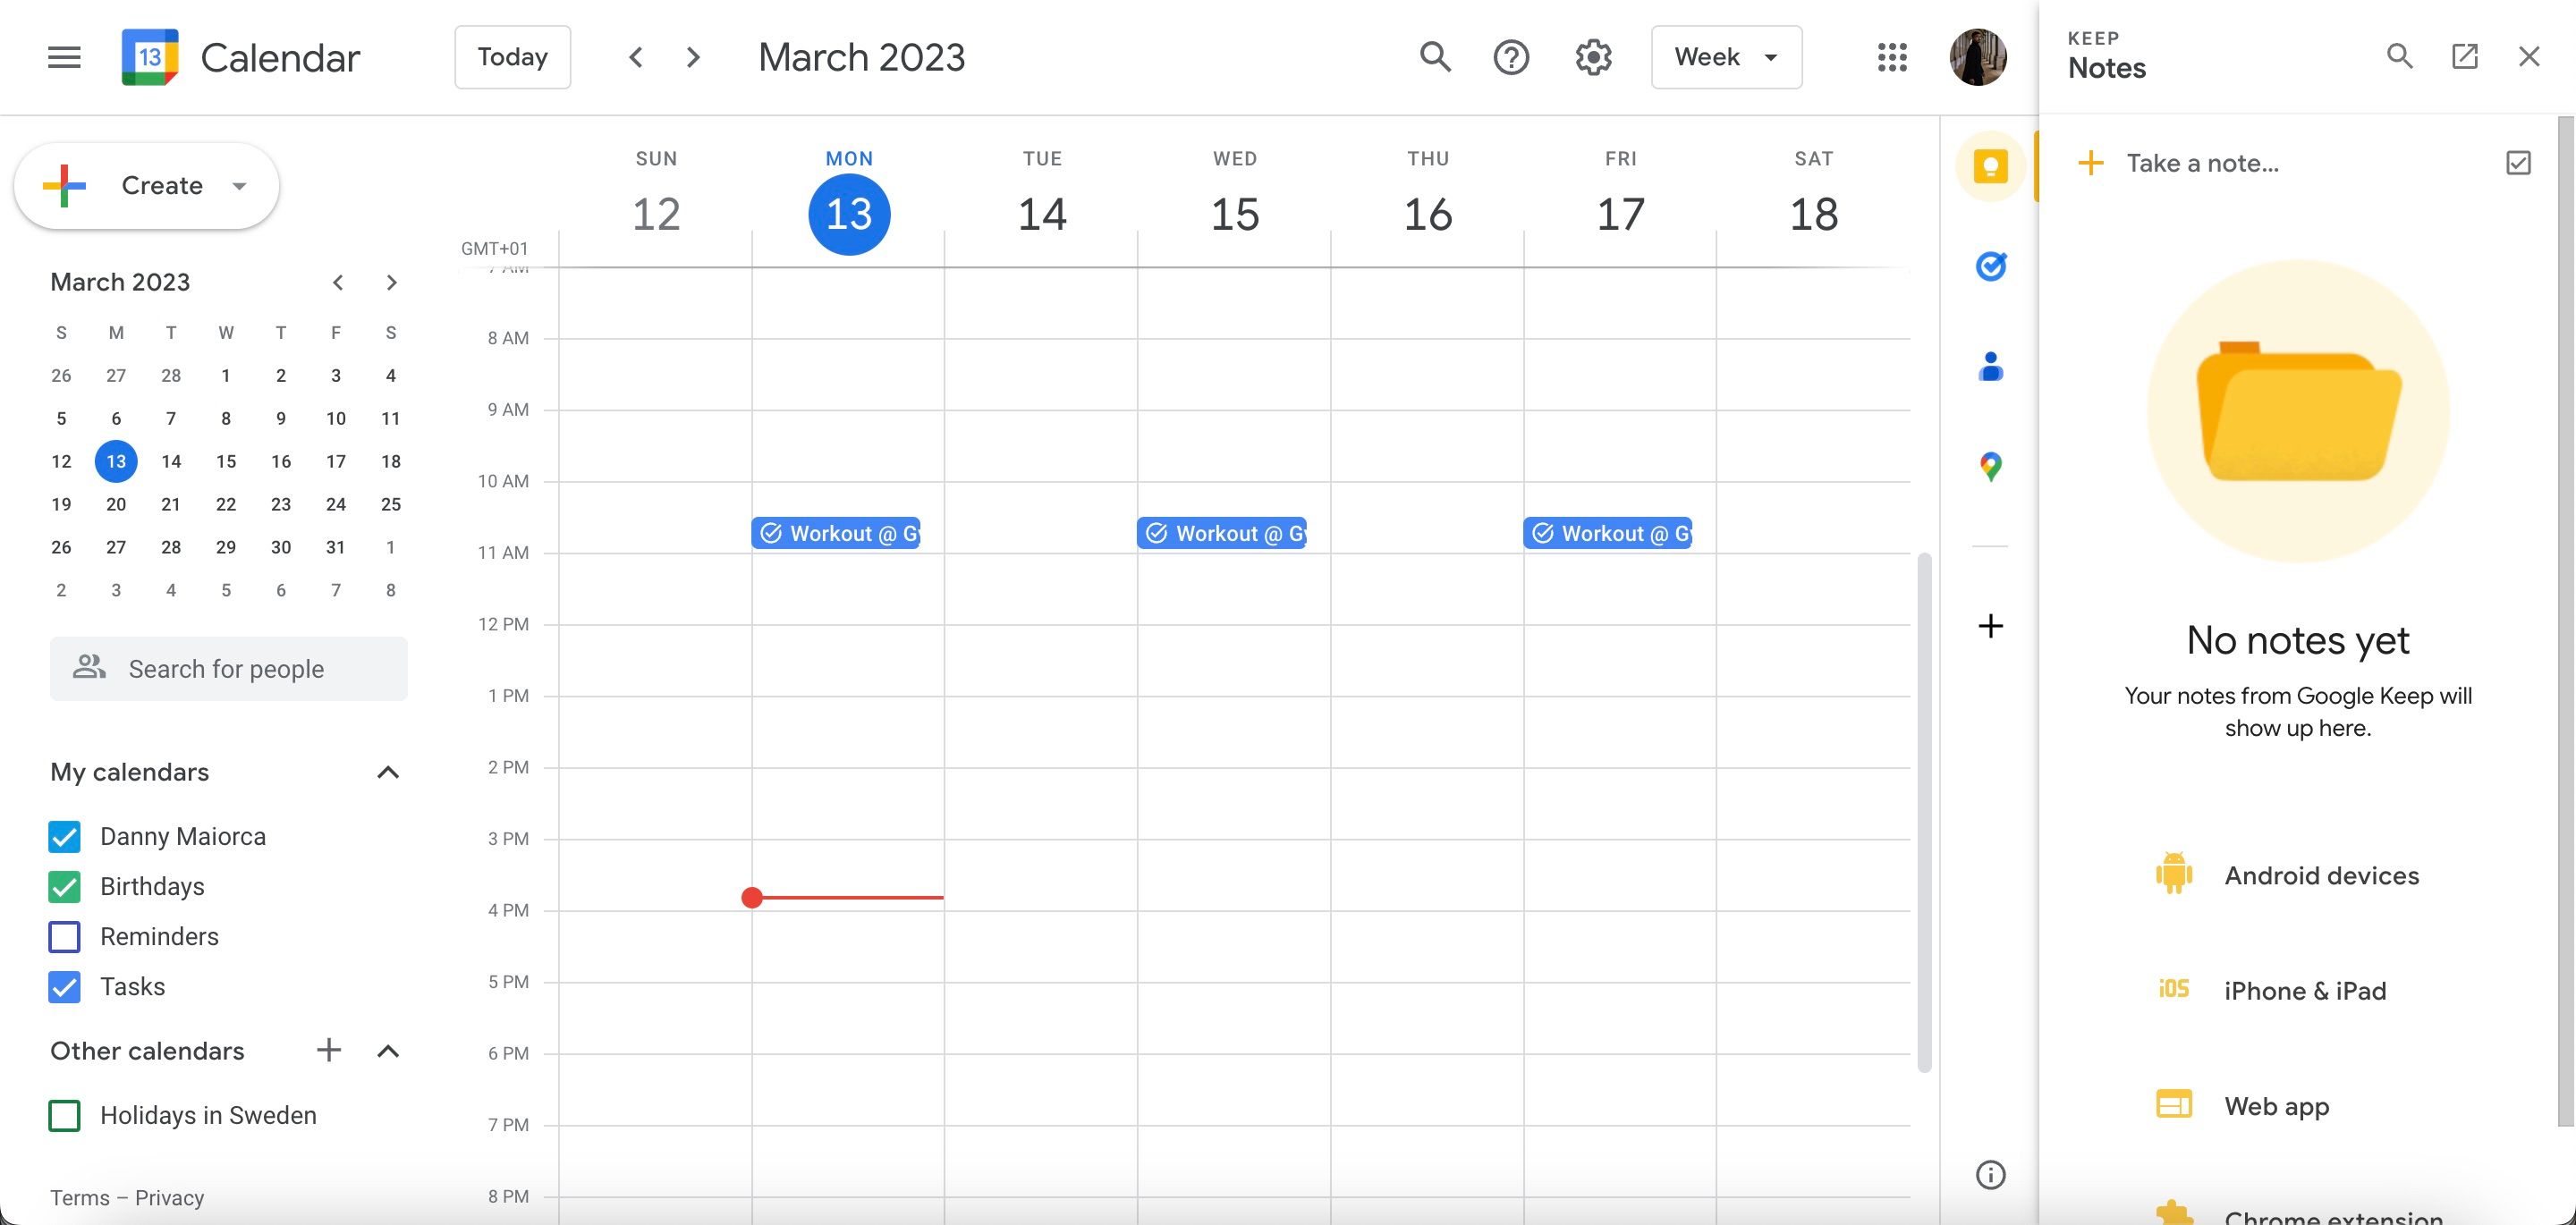
Task: Open the search icon in Calendar toolbar
Action: [x=1434, y=57]
